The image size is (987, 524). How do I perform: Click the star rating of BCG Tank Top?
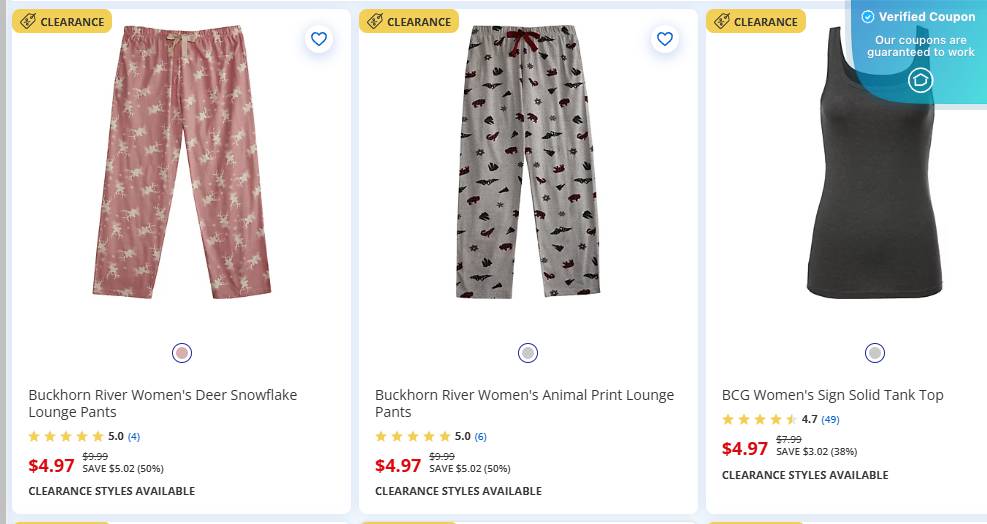[x=759, y=420]
